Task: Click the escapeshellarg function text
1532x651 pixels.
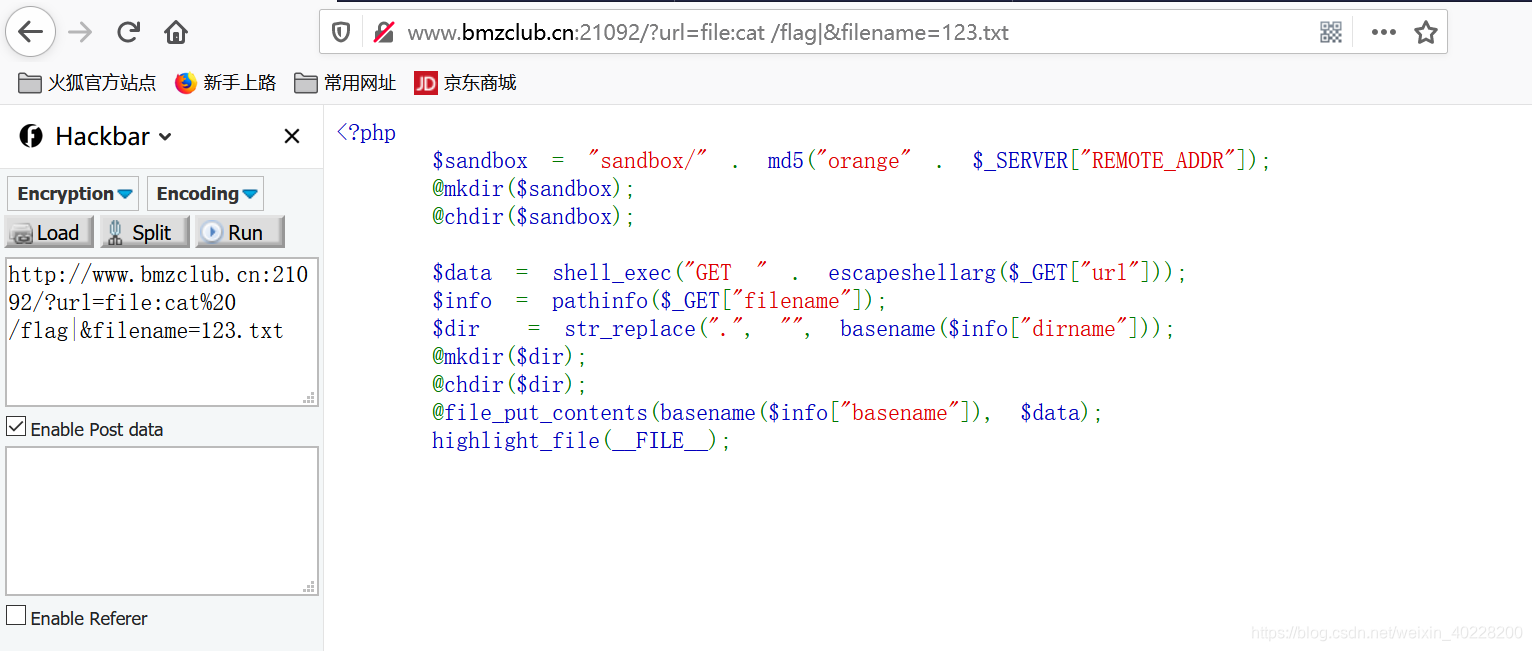Action: [912, 272]
